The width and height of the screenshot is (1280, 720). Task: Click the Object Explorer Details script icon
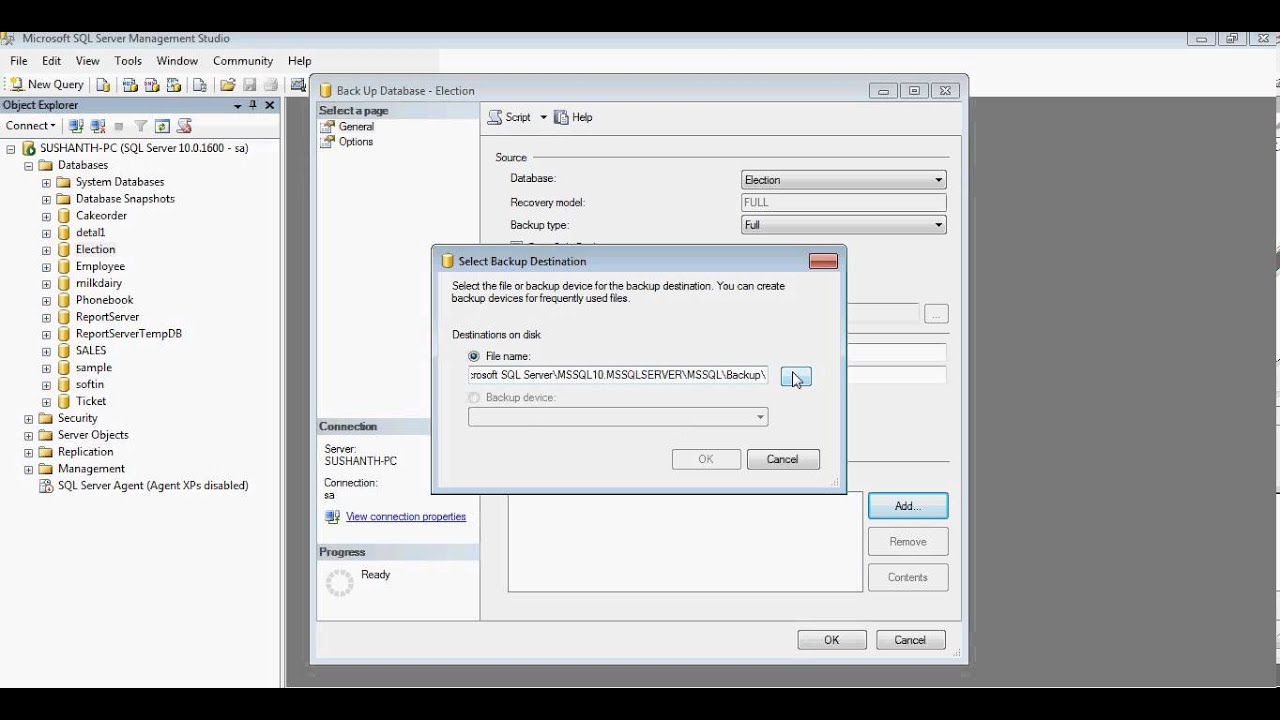(x=184, y=126)
